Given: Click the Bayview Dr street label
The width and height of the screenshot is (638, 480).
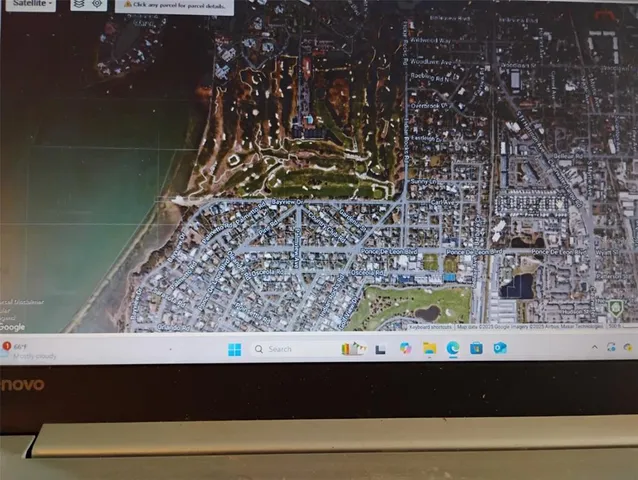Looking at the screenshot, I should pos(287,202).
